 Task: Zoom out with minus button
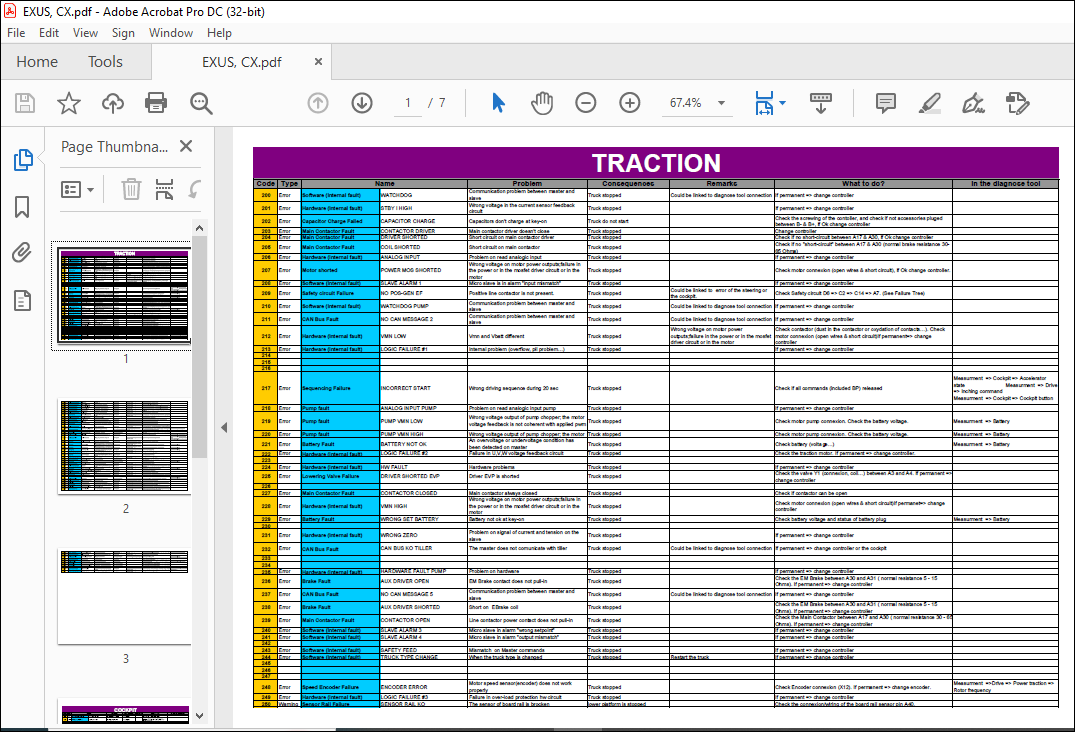[585, 103]
